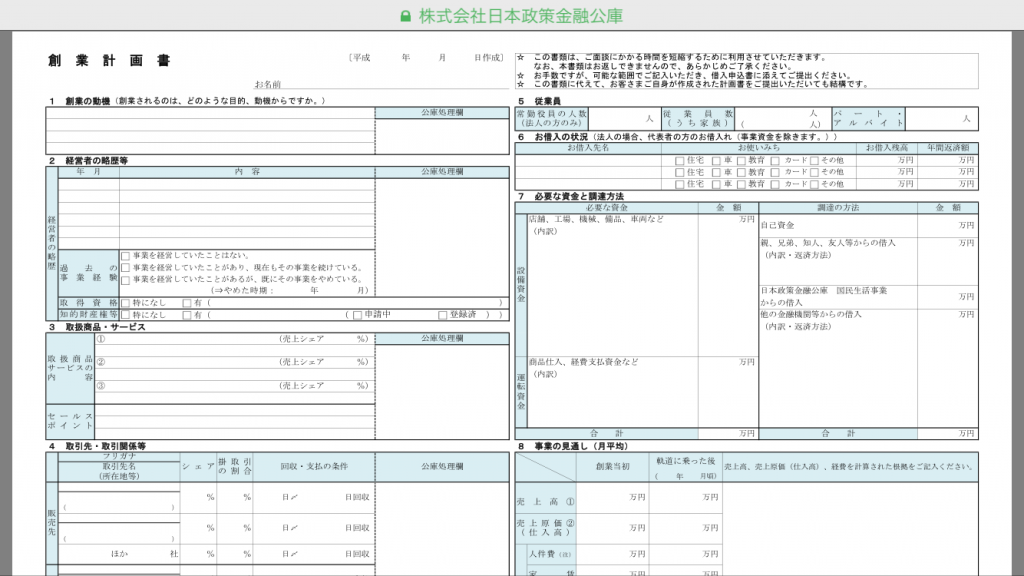Click the 創業当初 column header

(x=613, y=467)
